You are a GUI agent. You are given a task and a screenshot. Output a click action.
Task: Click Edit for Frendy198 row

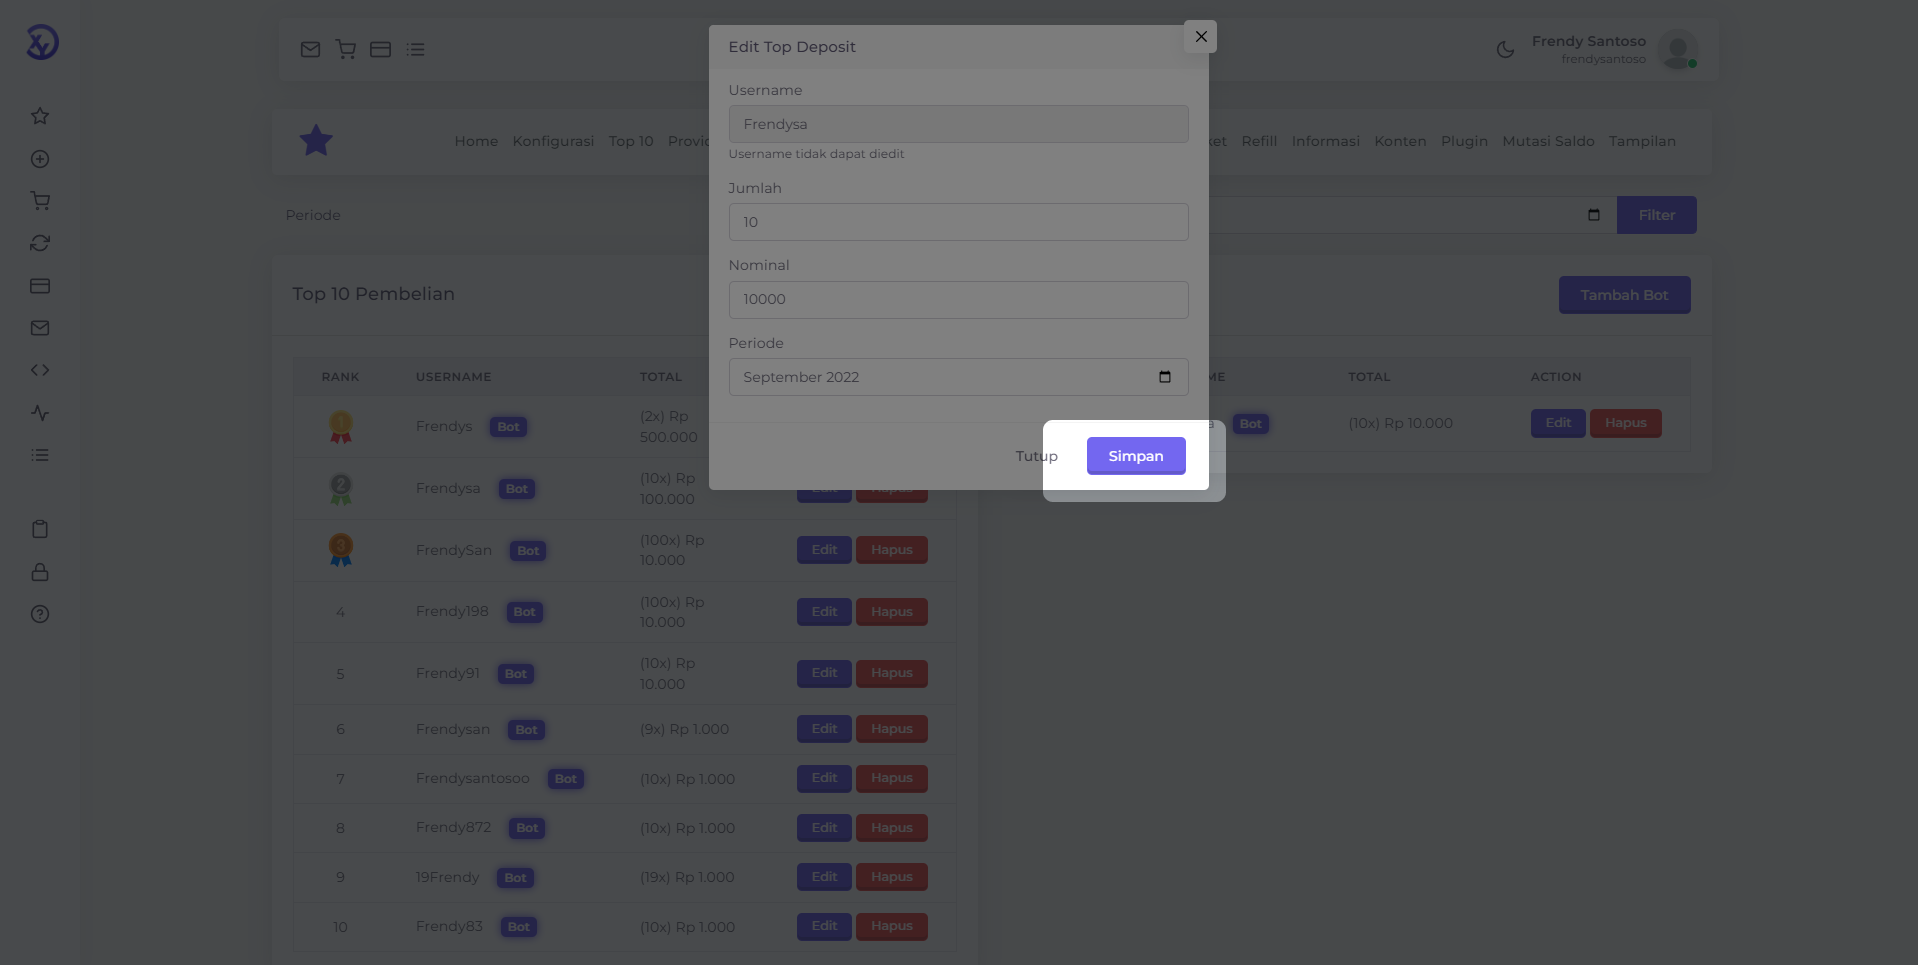pyautogui.click(x=824, y=612)
